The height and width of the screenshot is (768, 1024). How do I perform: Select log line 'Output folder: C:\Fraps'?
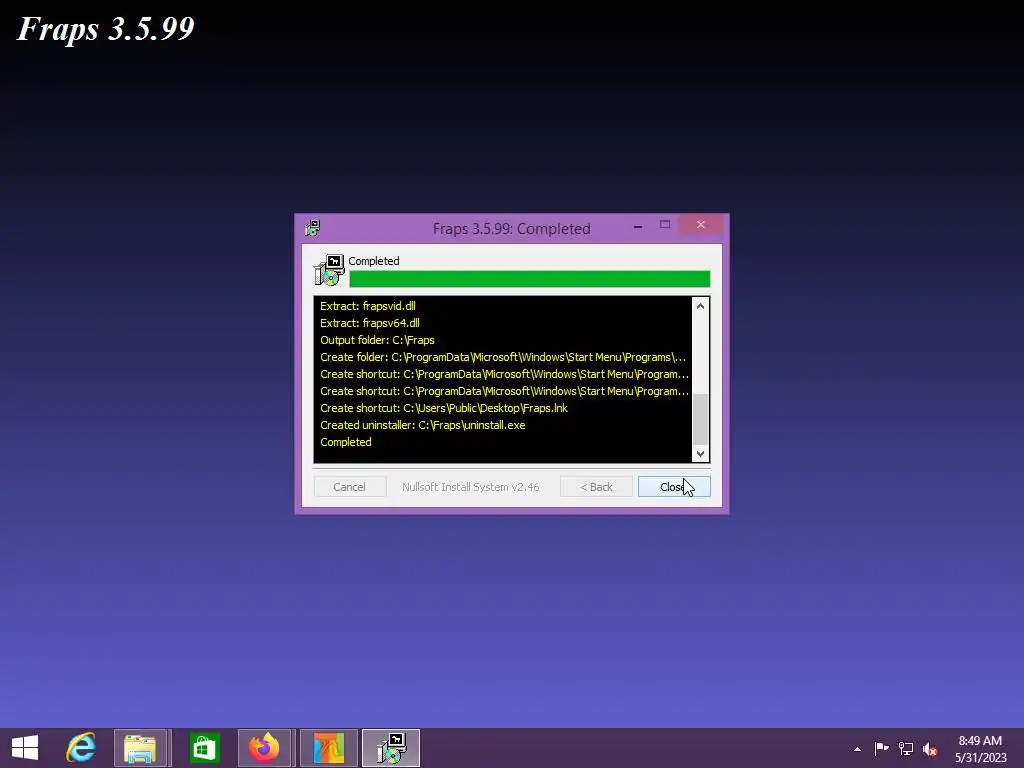coord(377,340)
